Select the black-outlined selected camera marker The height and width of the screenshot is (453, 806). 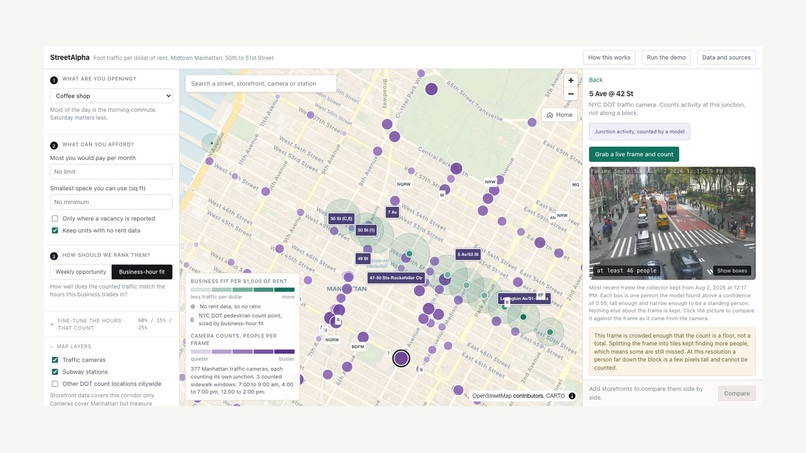[401, 358]
